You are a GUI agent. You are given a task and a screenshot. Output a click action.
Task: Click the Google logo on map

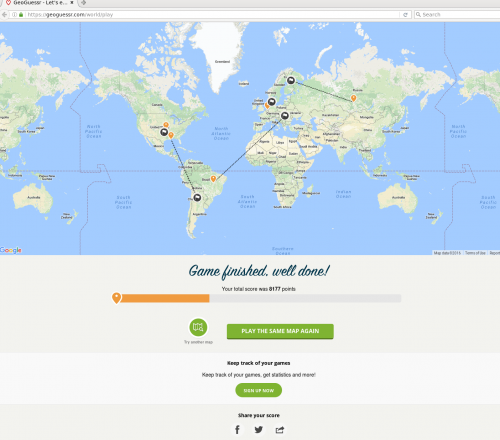(11, 250)
